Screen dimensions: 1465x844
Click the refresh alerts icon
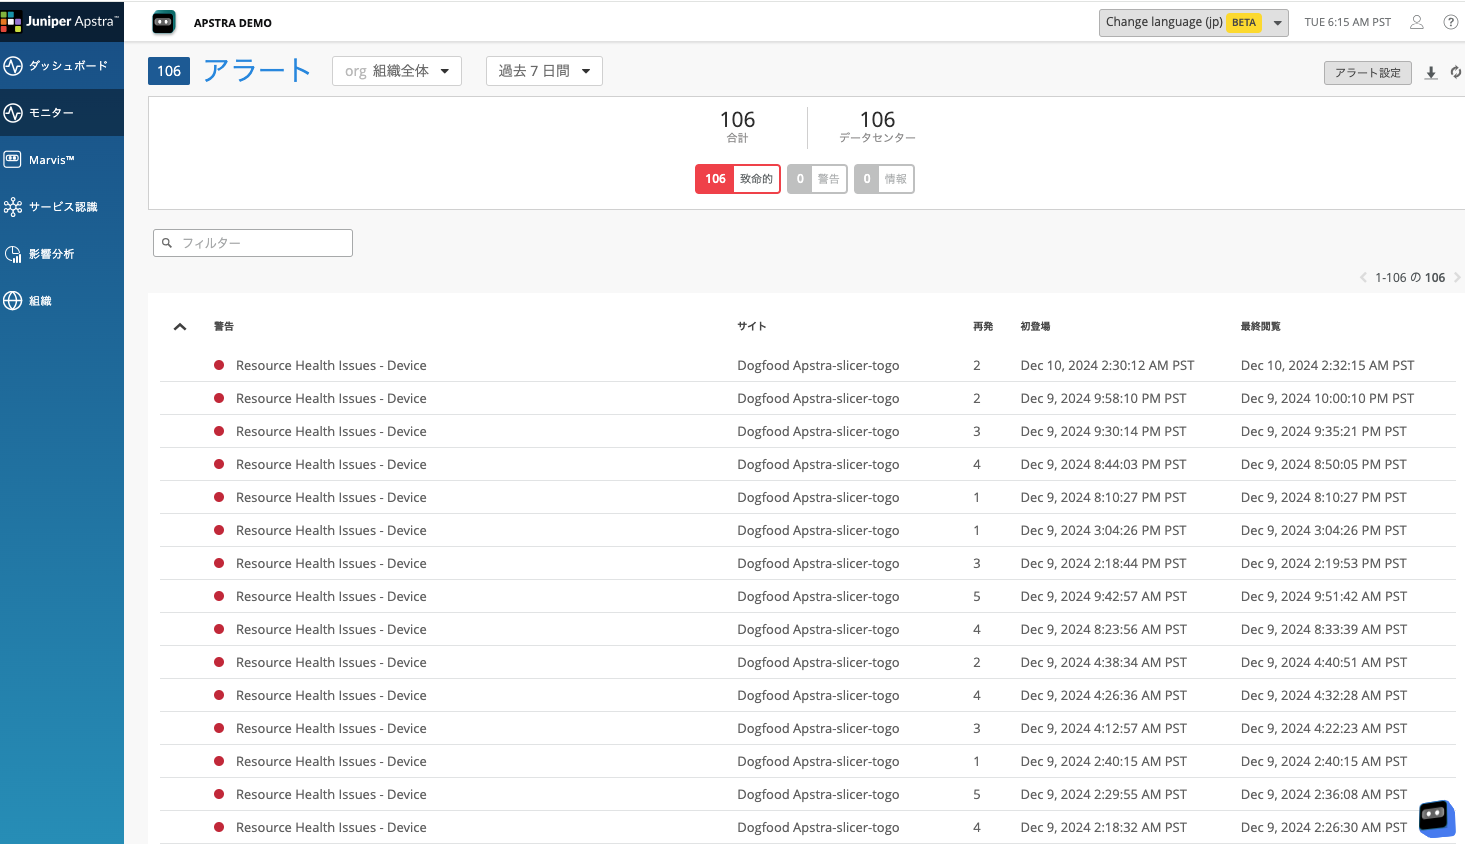[x=1455, y=73]
